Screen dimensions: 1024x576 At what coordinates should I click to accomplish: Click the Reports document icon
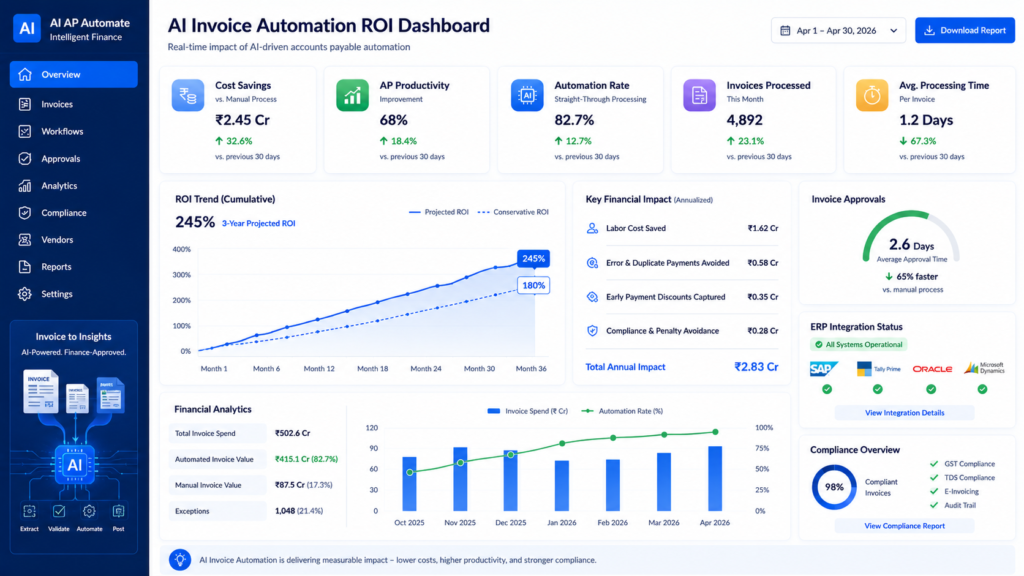(25, 266)
